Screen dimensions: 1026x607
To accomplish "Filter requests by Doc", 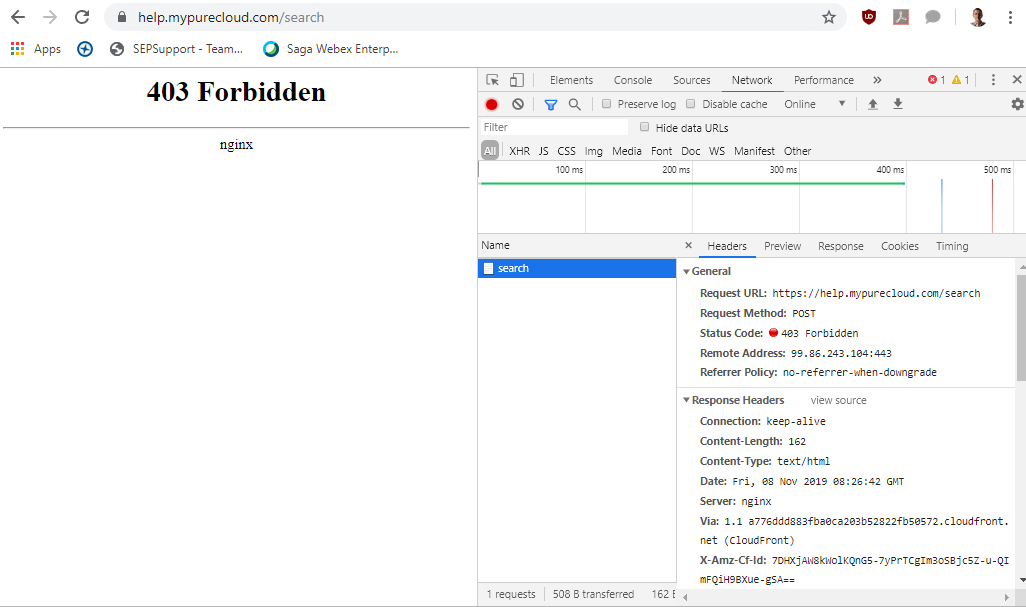I will pyautogui.click(x=691, y=151).
